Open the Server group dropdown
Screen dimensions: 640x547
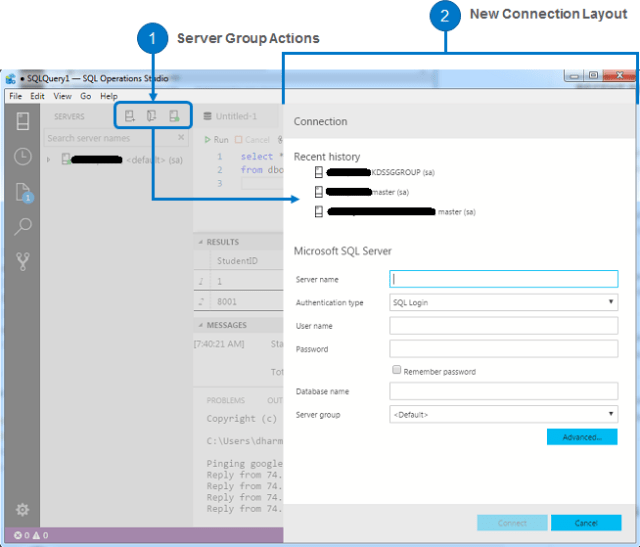[x=504, y=415]
